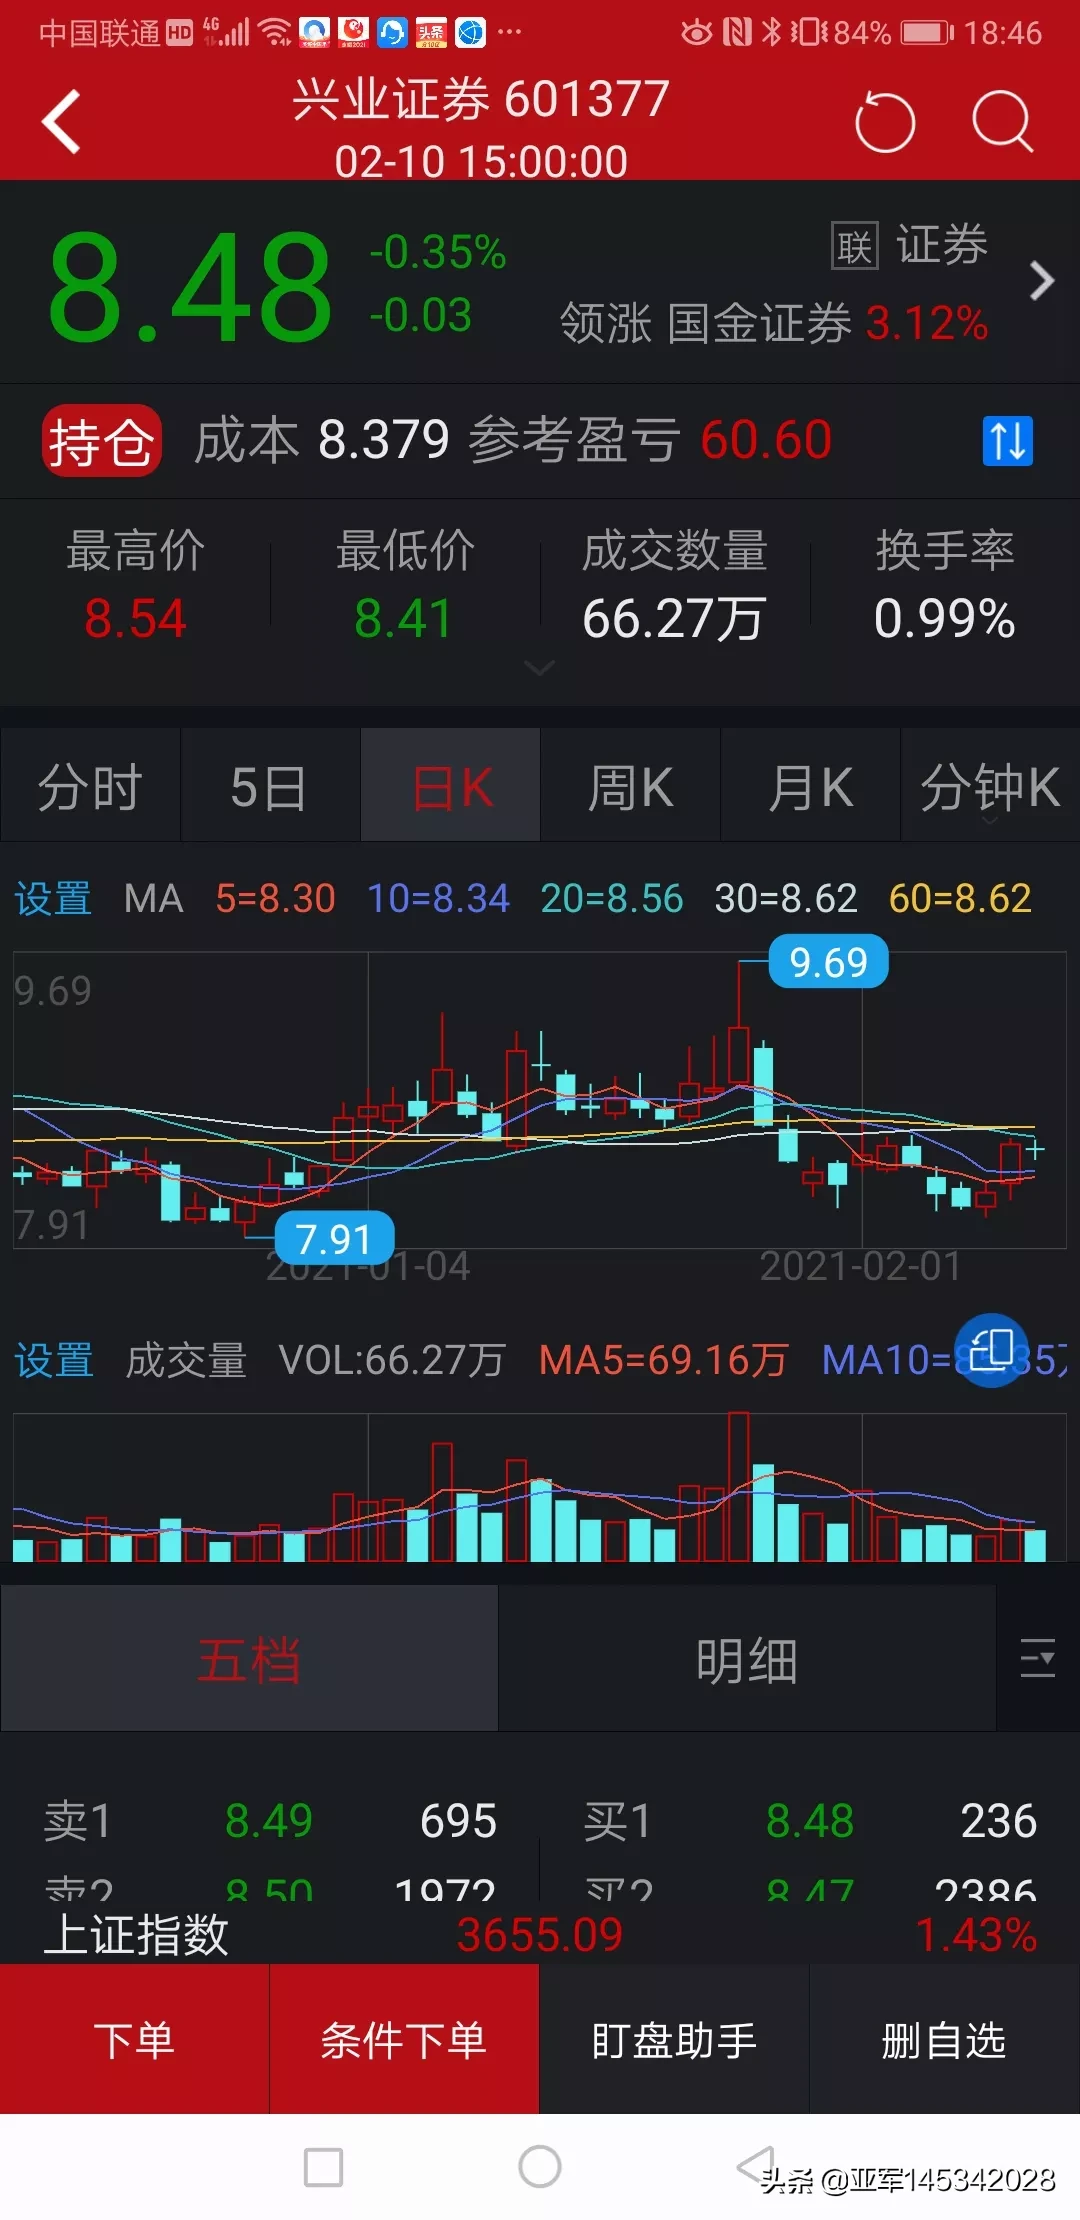Tap the 7.91 low price marker
This screenshot has height=2220, width=1080.
[x=334, y=1239]
